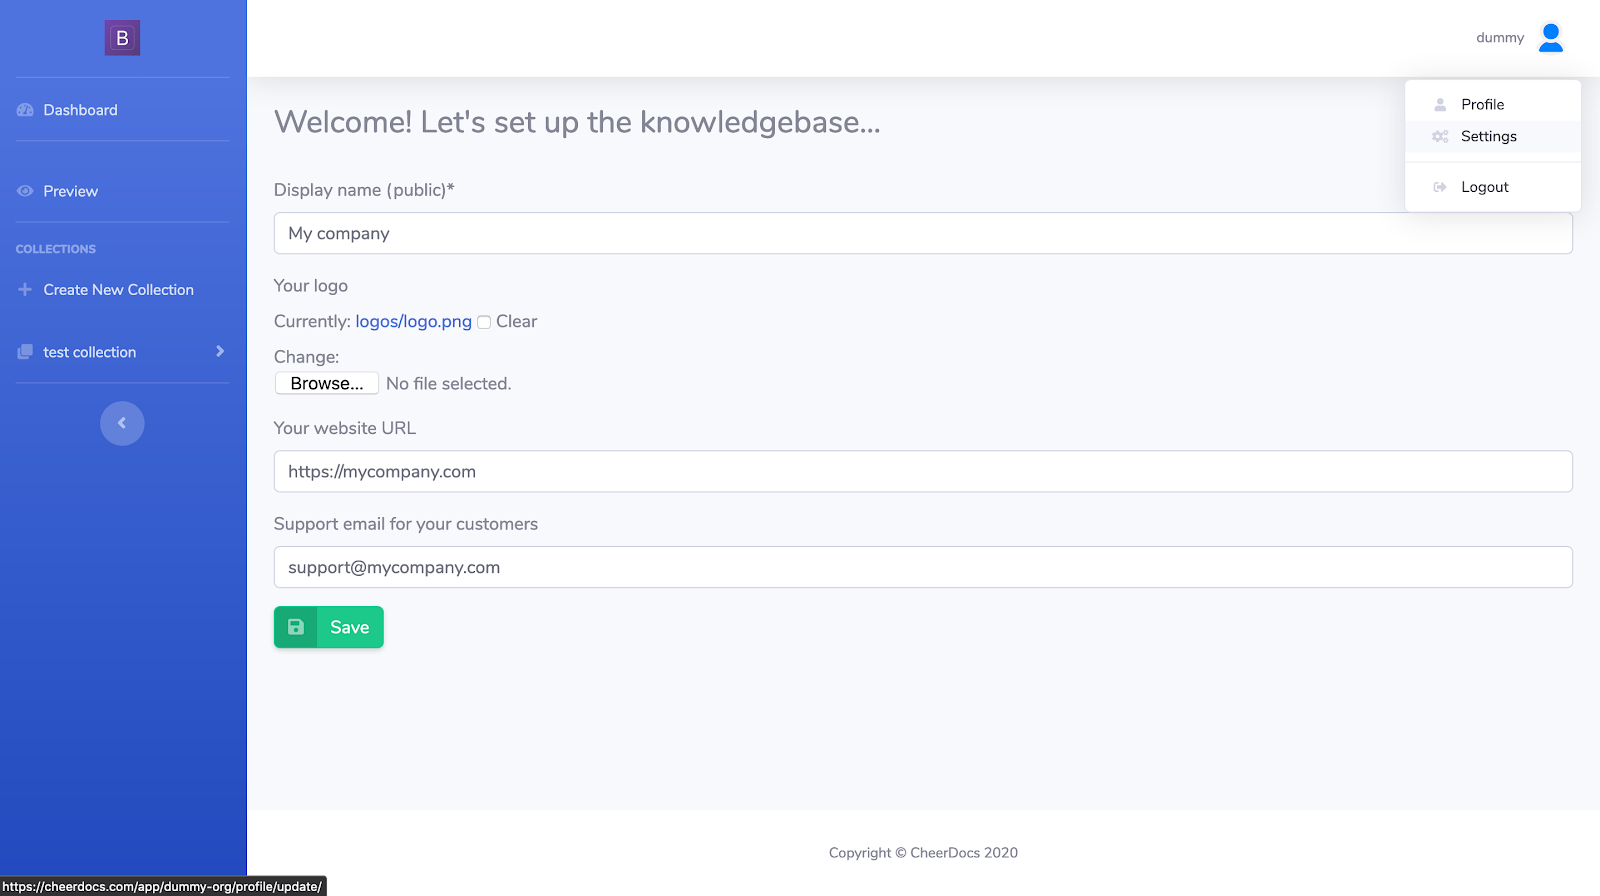Screen dimensions: 1600x896
Task: Click the Support email input field
Action: tap(922, 567)
